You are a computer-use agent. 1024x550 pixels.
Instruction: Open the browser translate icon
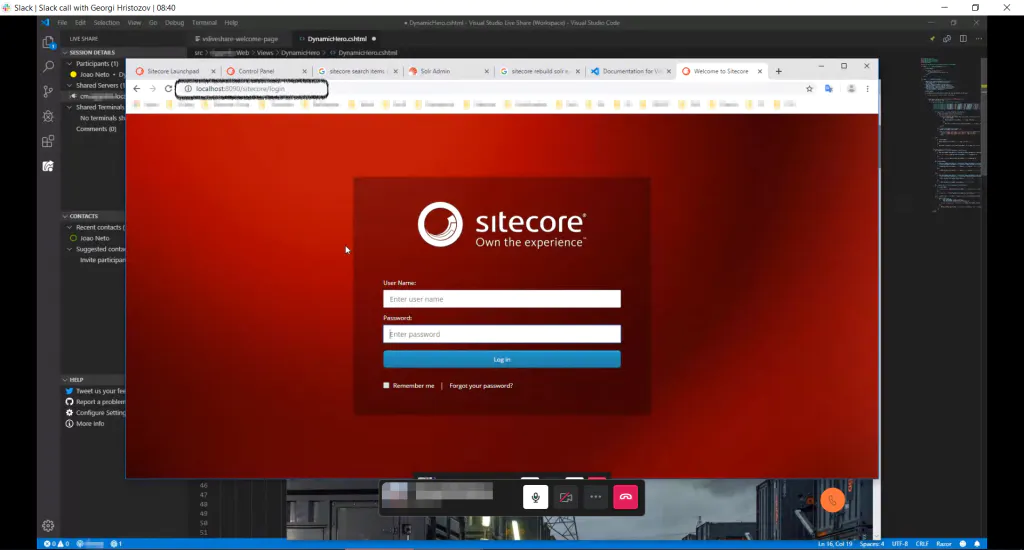829,89
